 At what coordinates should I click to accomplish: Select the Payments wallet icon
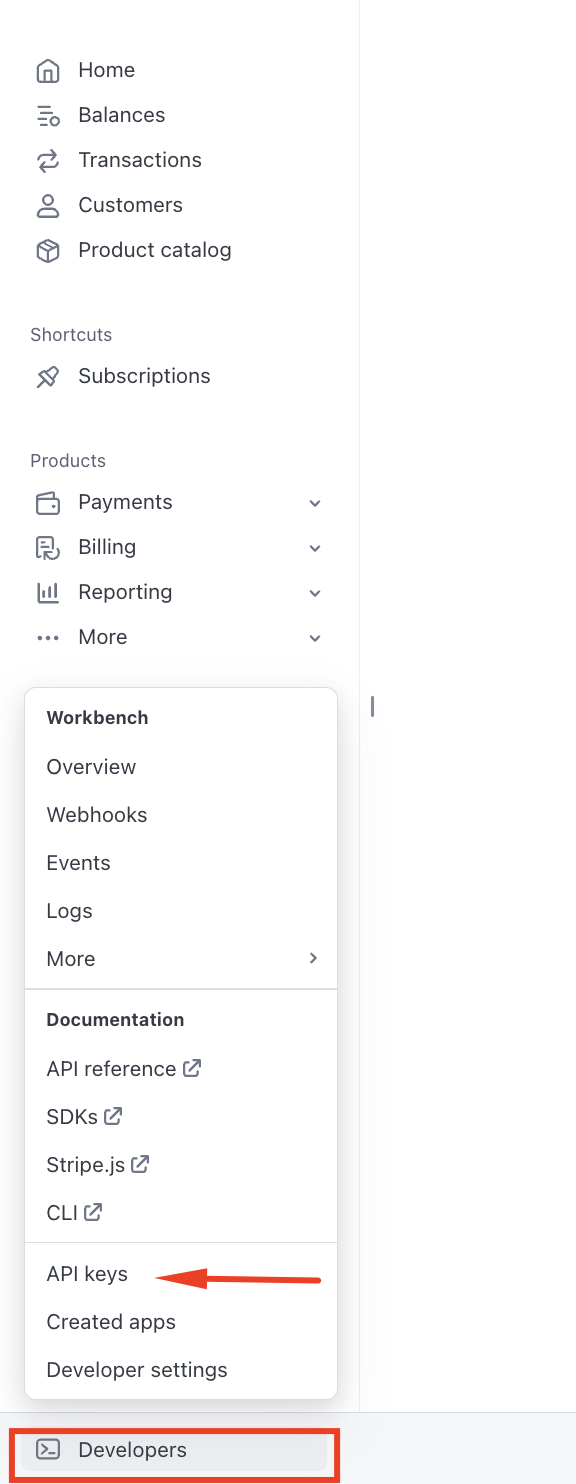point(47,503)
